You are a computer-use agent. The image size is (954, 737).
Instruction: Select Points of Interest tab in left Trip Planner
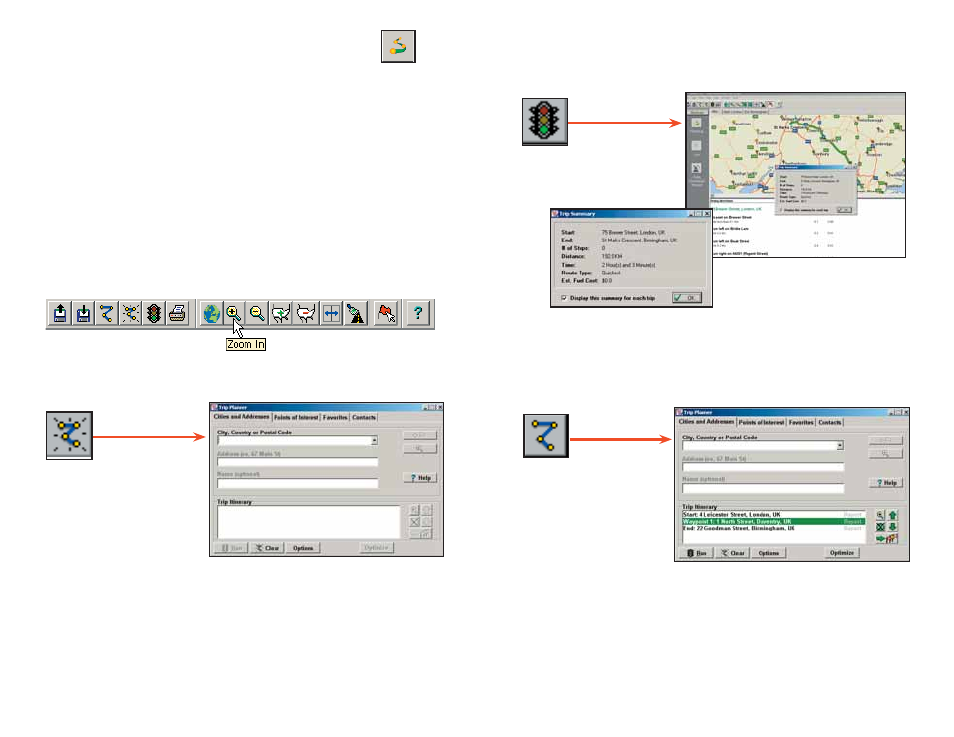(296, 417)
